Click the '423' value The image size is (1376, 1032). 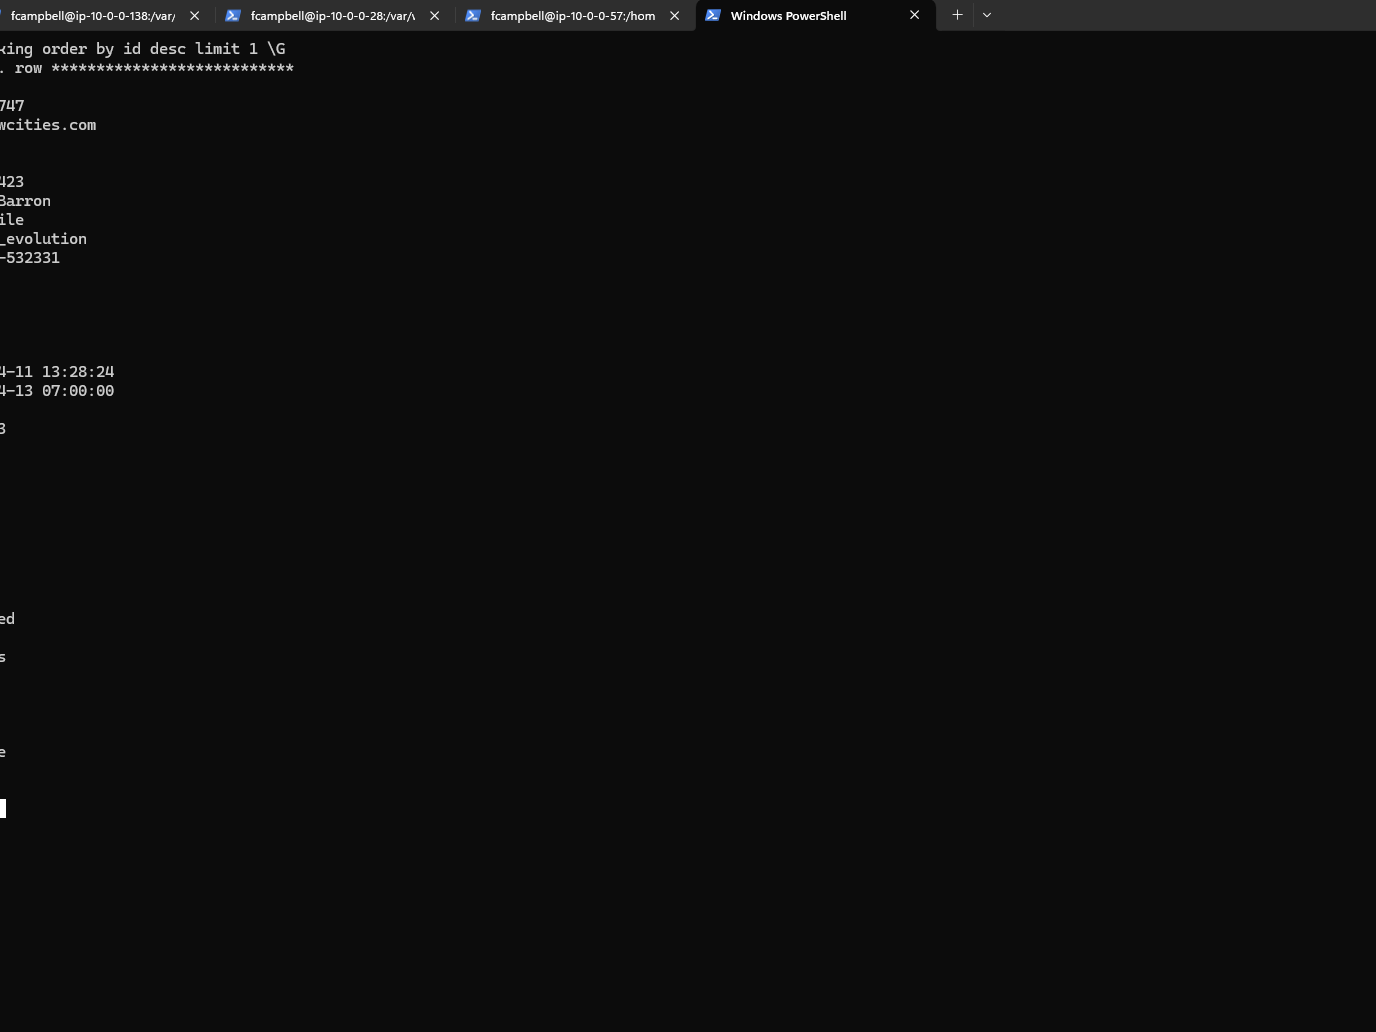click(12, 182)
